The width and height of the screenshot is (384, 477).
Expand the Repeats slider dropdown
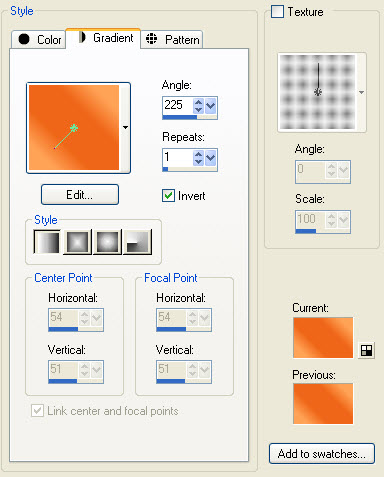211,158
